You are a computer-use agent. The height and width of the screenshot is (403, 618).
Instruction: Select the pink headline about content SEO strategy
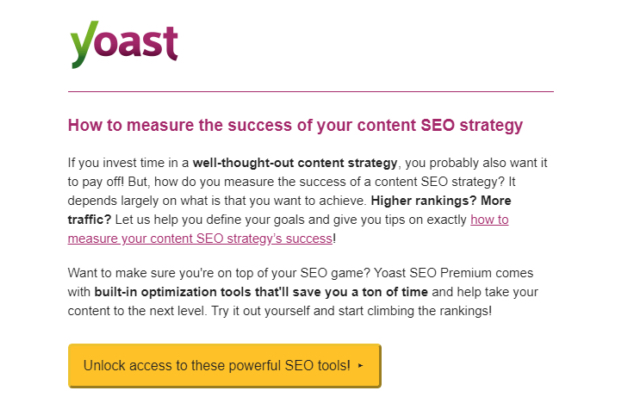tap(295, 125)
